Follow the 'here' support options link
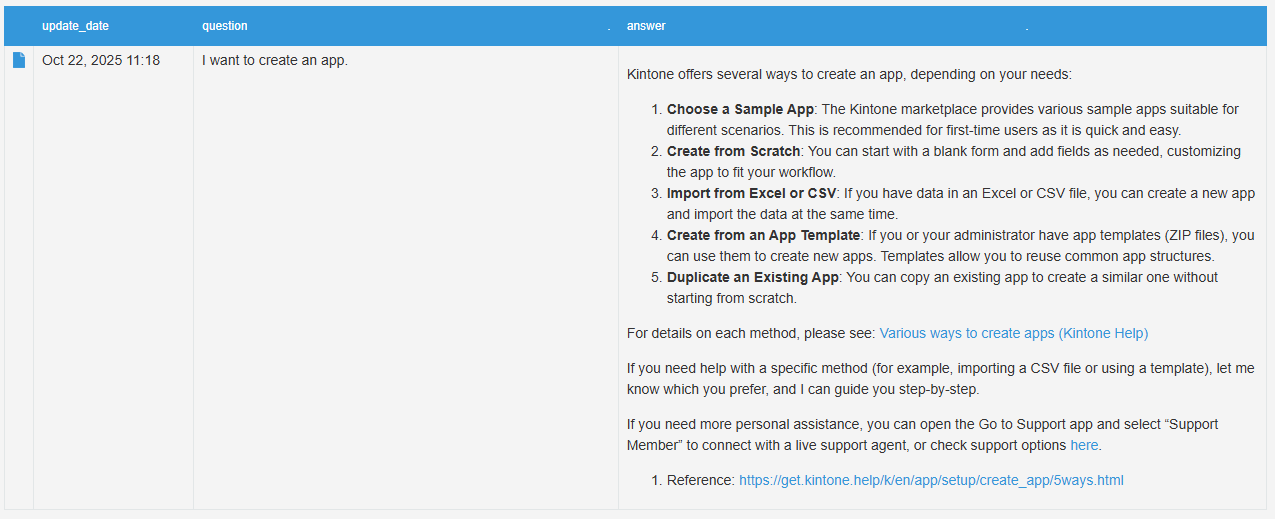Screen dimensions: 1275x519 1084,445
